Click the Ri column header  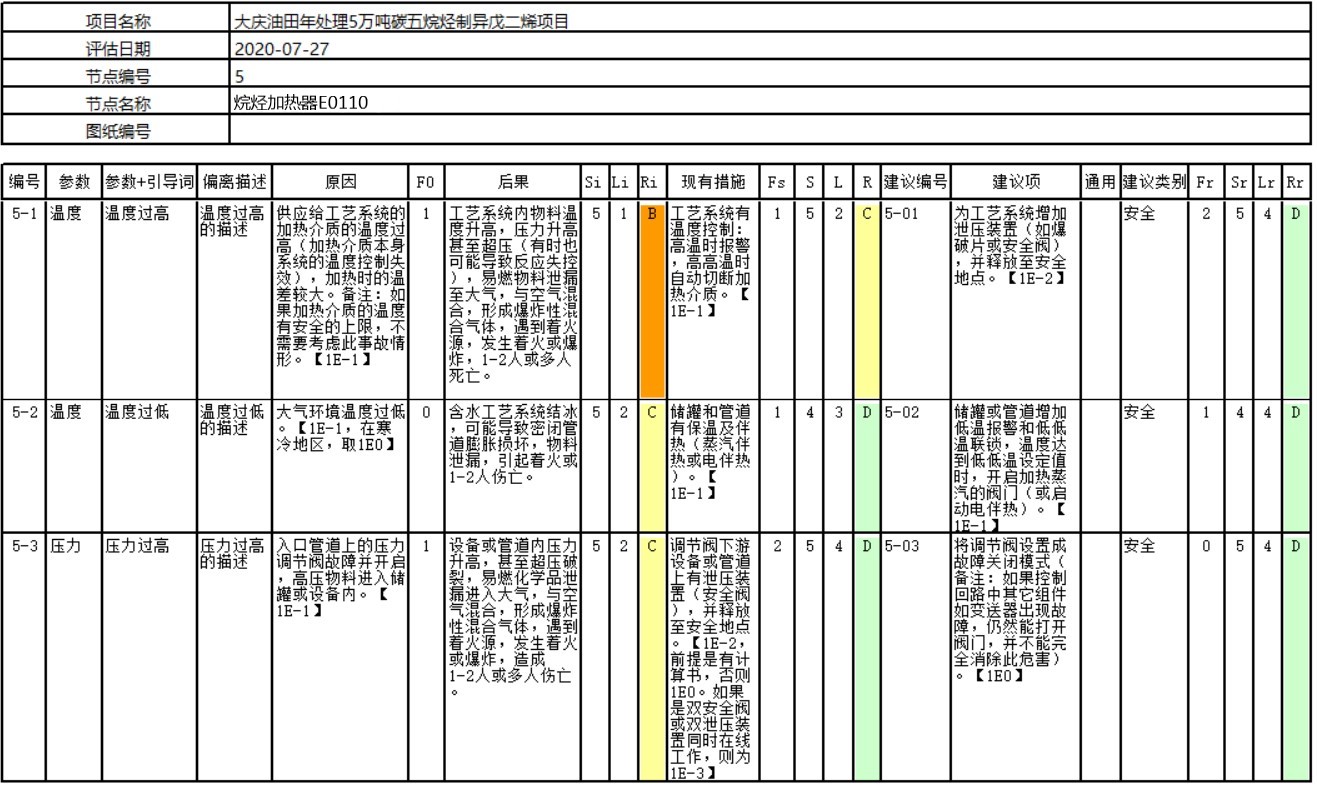[650, 182]
